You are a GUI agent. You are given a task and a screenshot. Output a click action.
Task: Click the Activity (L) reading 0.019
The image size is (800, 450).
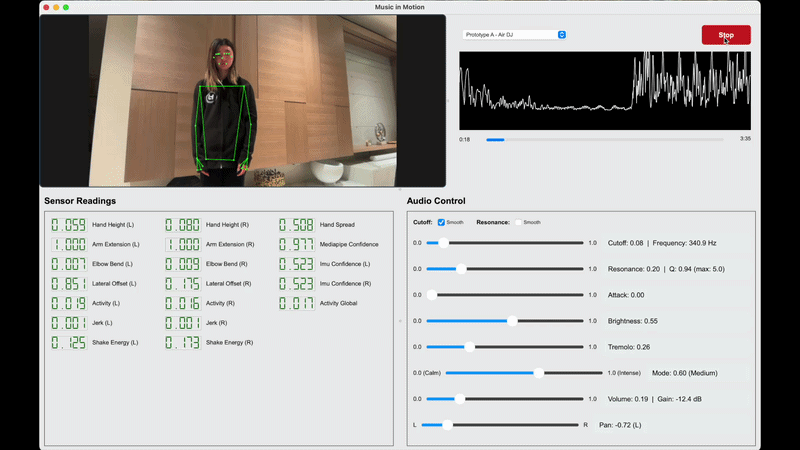click(69, 303)
